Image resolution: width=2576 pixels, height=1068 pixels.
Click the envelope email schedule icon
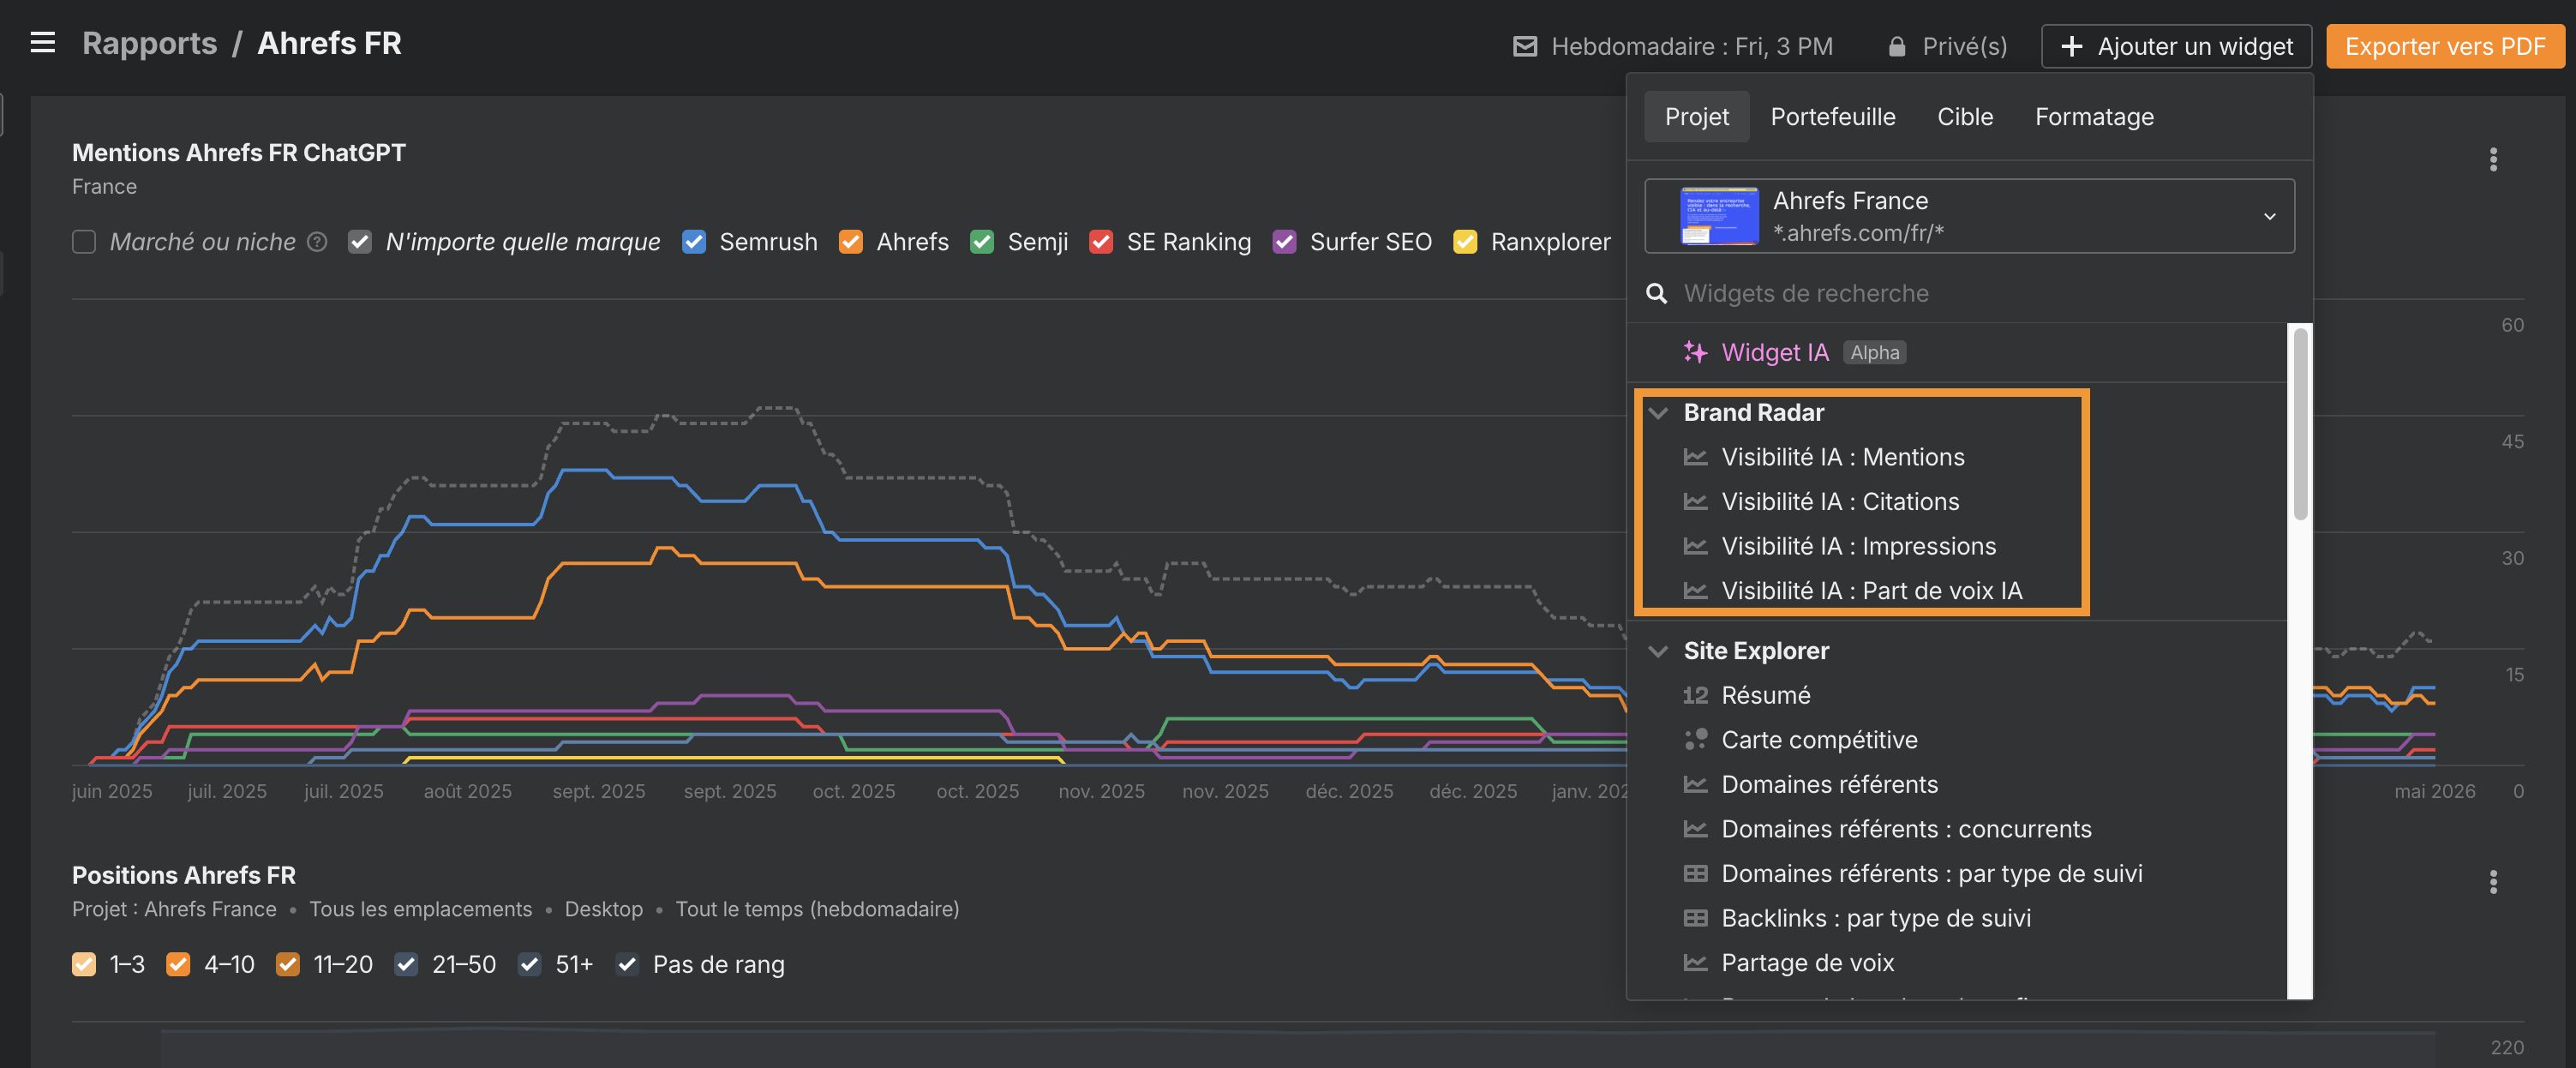[x=1524, y=46]
